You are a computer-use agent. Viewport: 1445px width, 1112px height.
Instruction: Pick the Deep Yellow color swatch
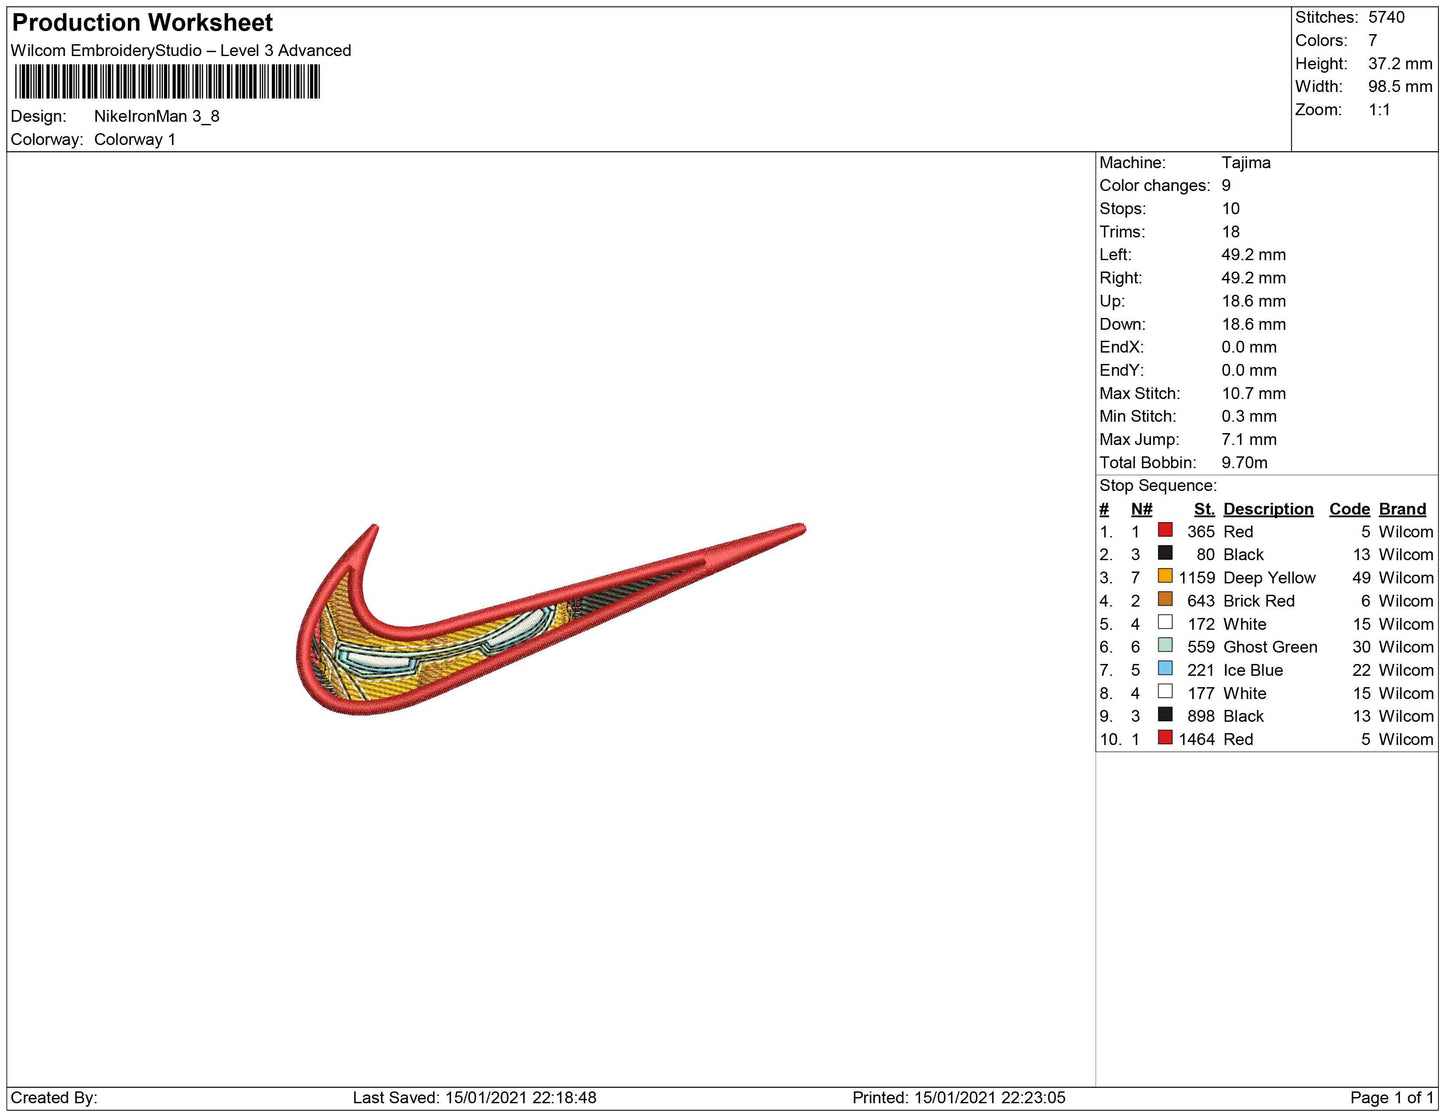pos(1165,576)
